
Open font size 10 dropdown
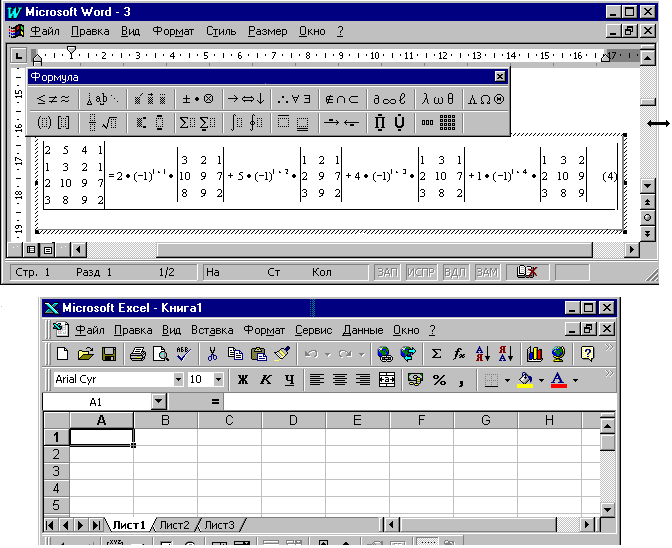pyautogui.click(x=219, y=379)
